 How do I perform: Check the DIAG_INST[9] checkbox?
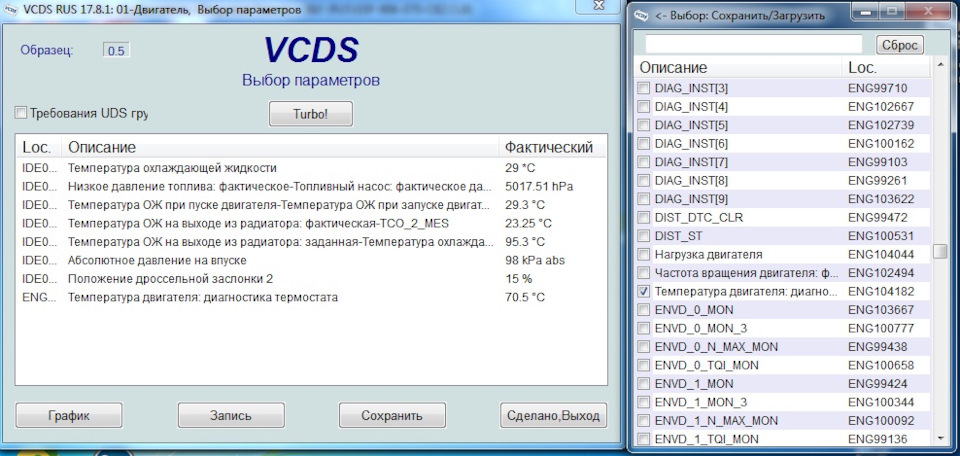643,199
